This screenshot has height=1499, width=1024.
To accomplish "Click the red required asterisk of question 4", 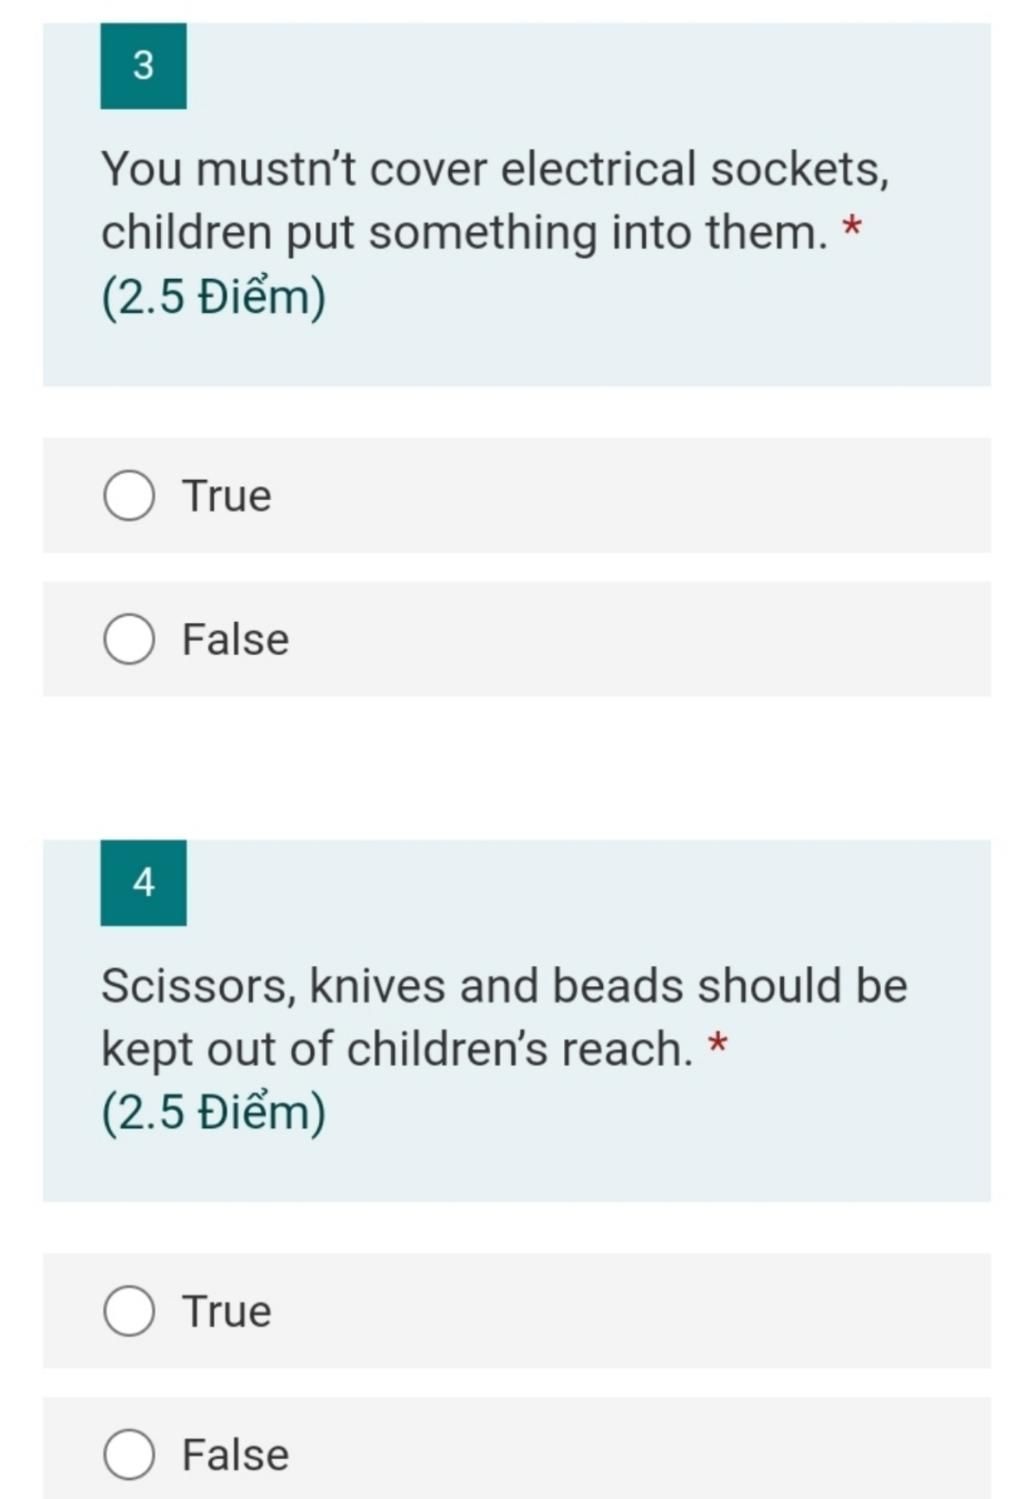I will pyautogui.click(x=717, y=1045).
